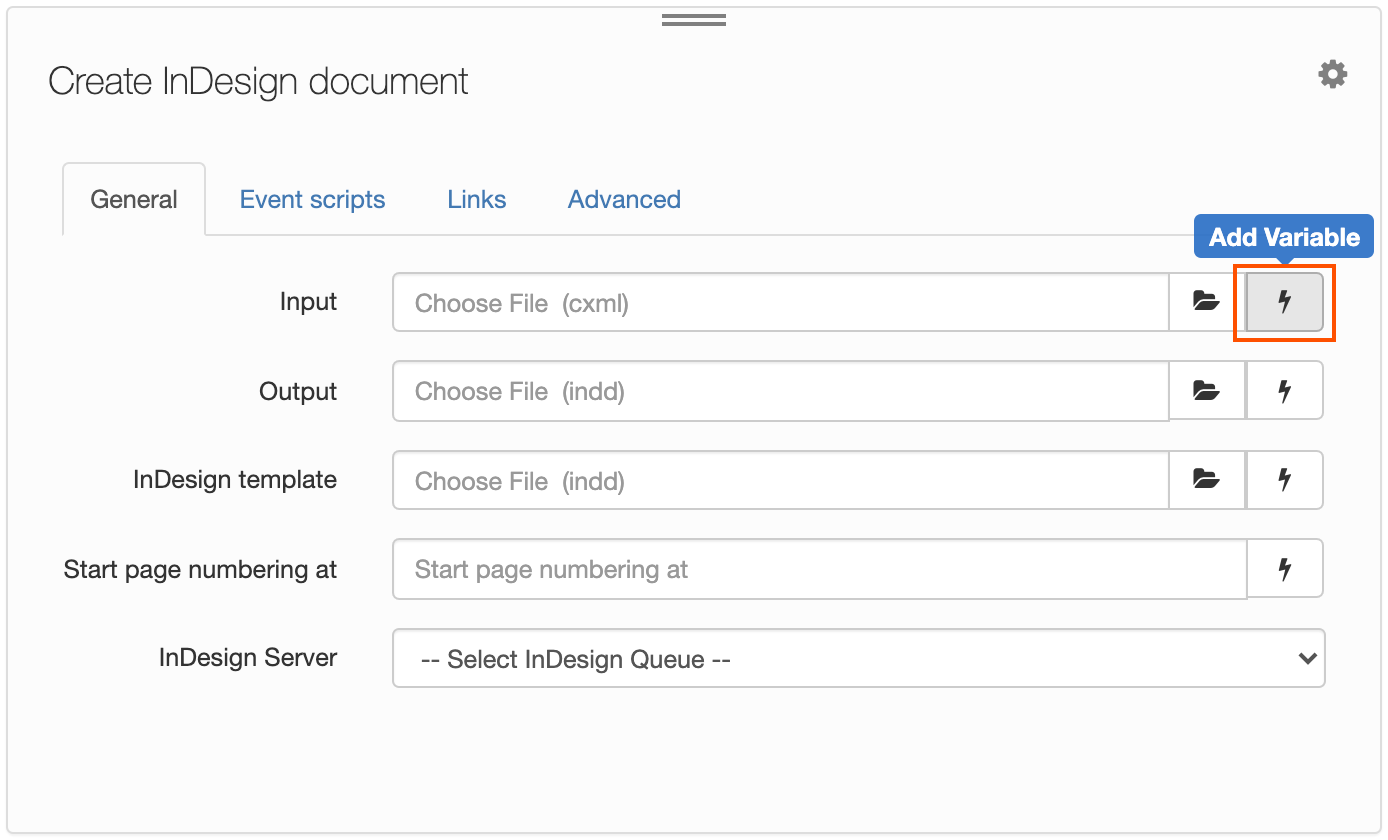Viewport: 1388px width, 840px height.
Task: Click the InDesign template file field
Action: 781,480
